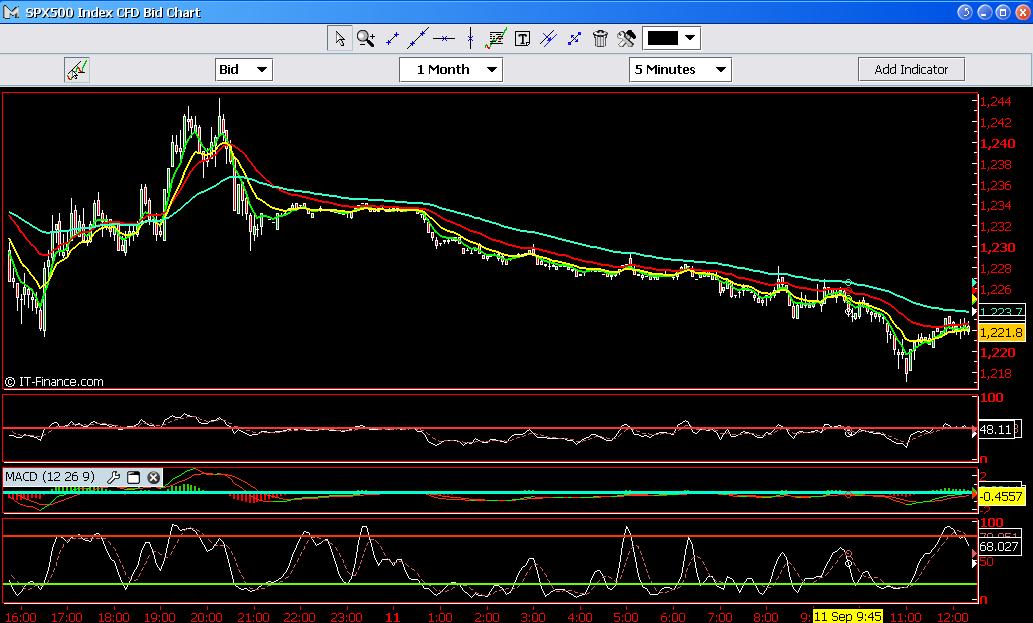Click the round restore button in title bar

[964, 12]
